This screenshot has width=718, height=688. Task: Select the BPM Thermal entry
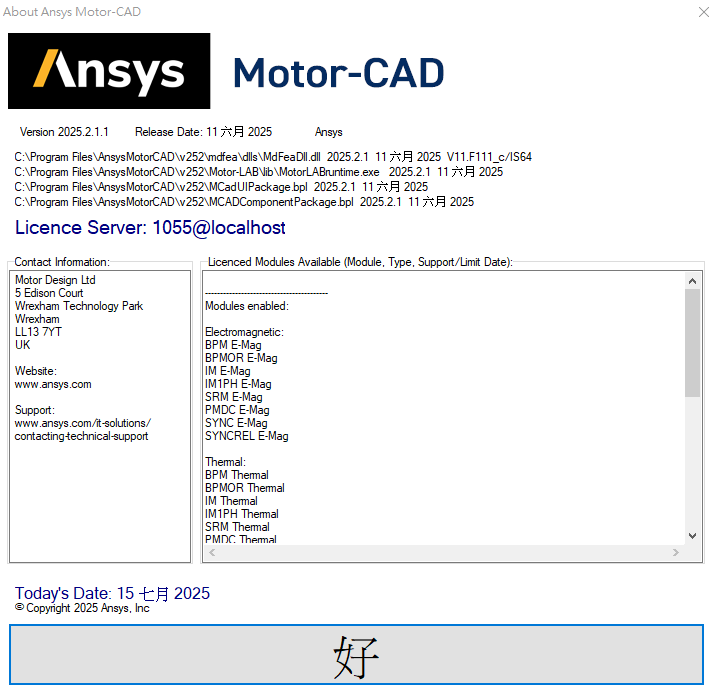pos(237,475)
